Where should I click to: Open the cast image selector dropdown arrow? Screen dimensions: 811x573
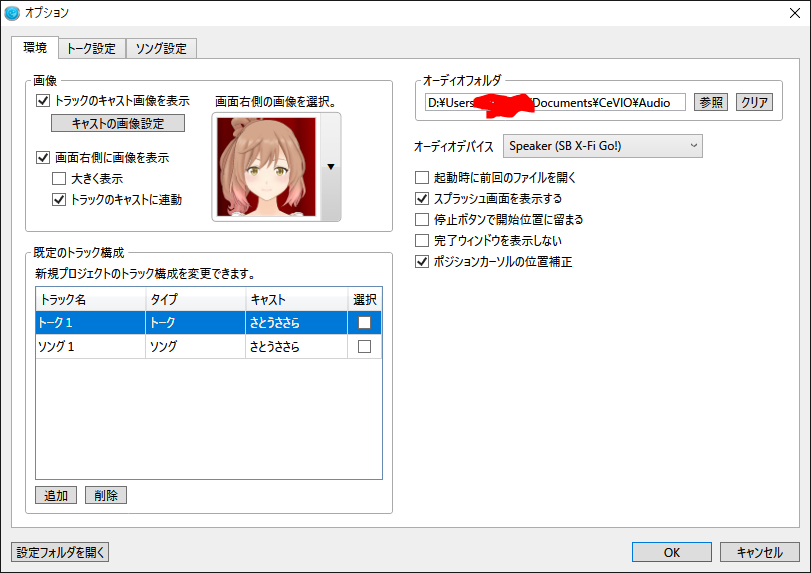click(331, 167)
